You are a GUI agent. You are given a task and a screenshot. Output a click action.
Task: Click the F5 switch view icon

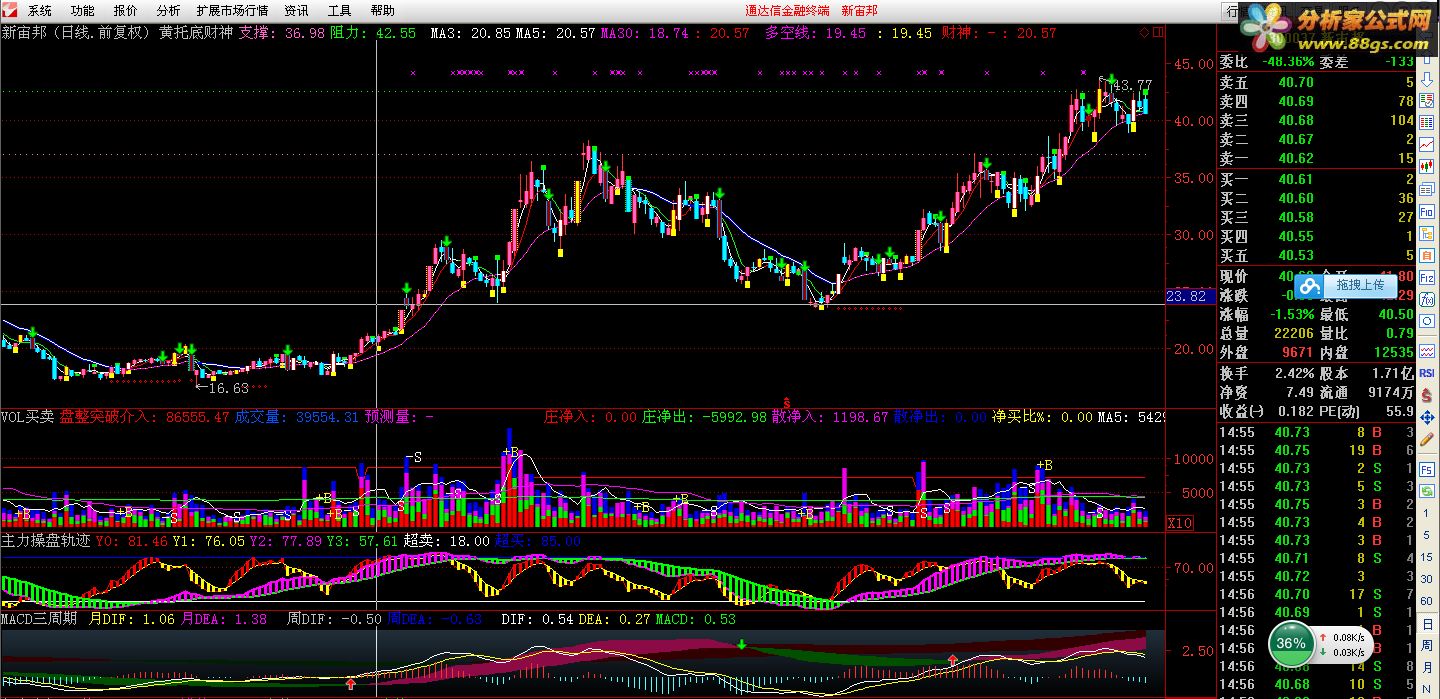[1427, 470]
